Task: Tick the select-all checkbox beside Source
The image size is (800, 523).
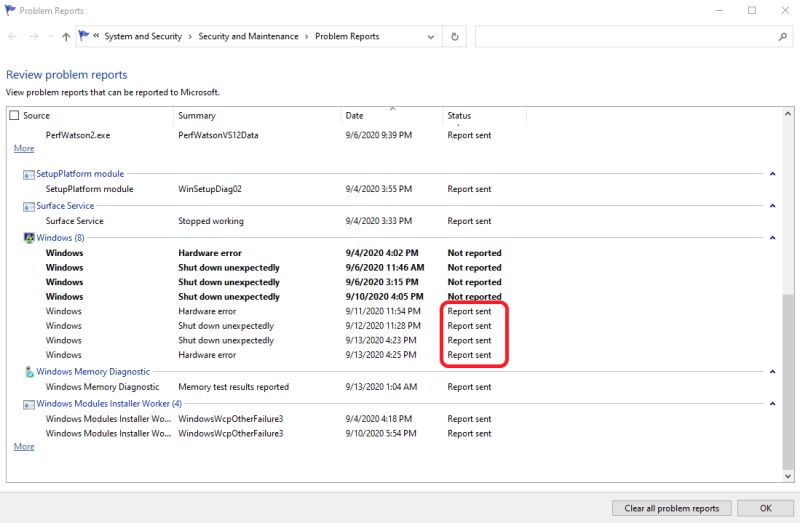Action: (14, 115)
